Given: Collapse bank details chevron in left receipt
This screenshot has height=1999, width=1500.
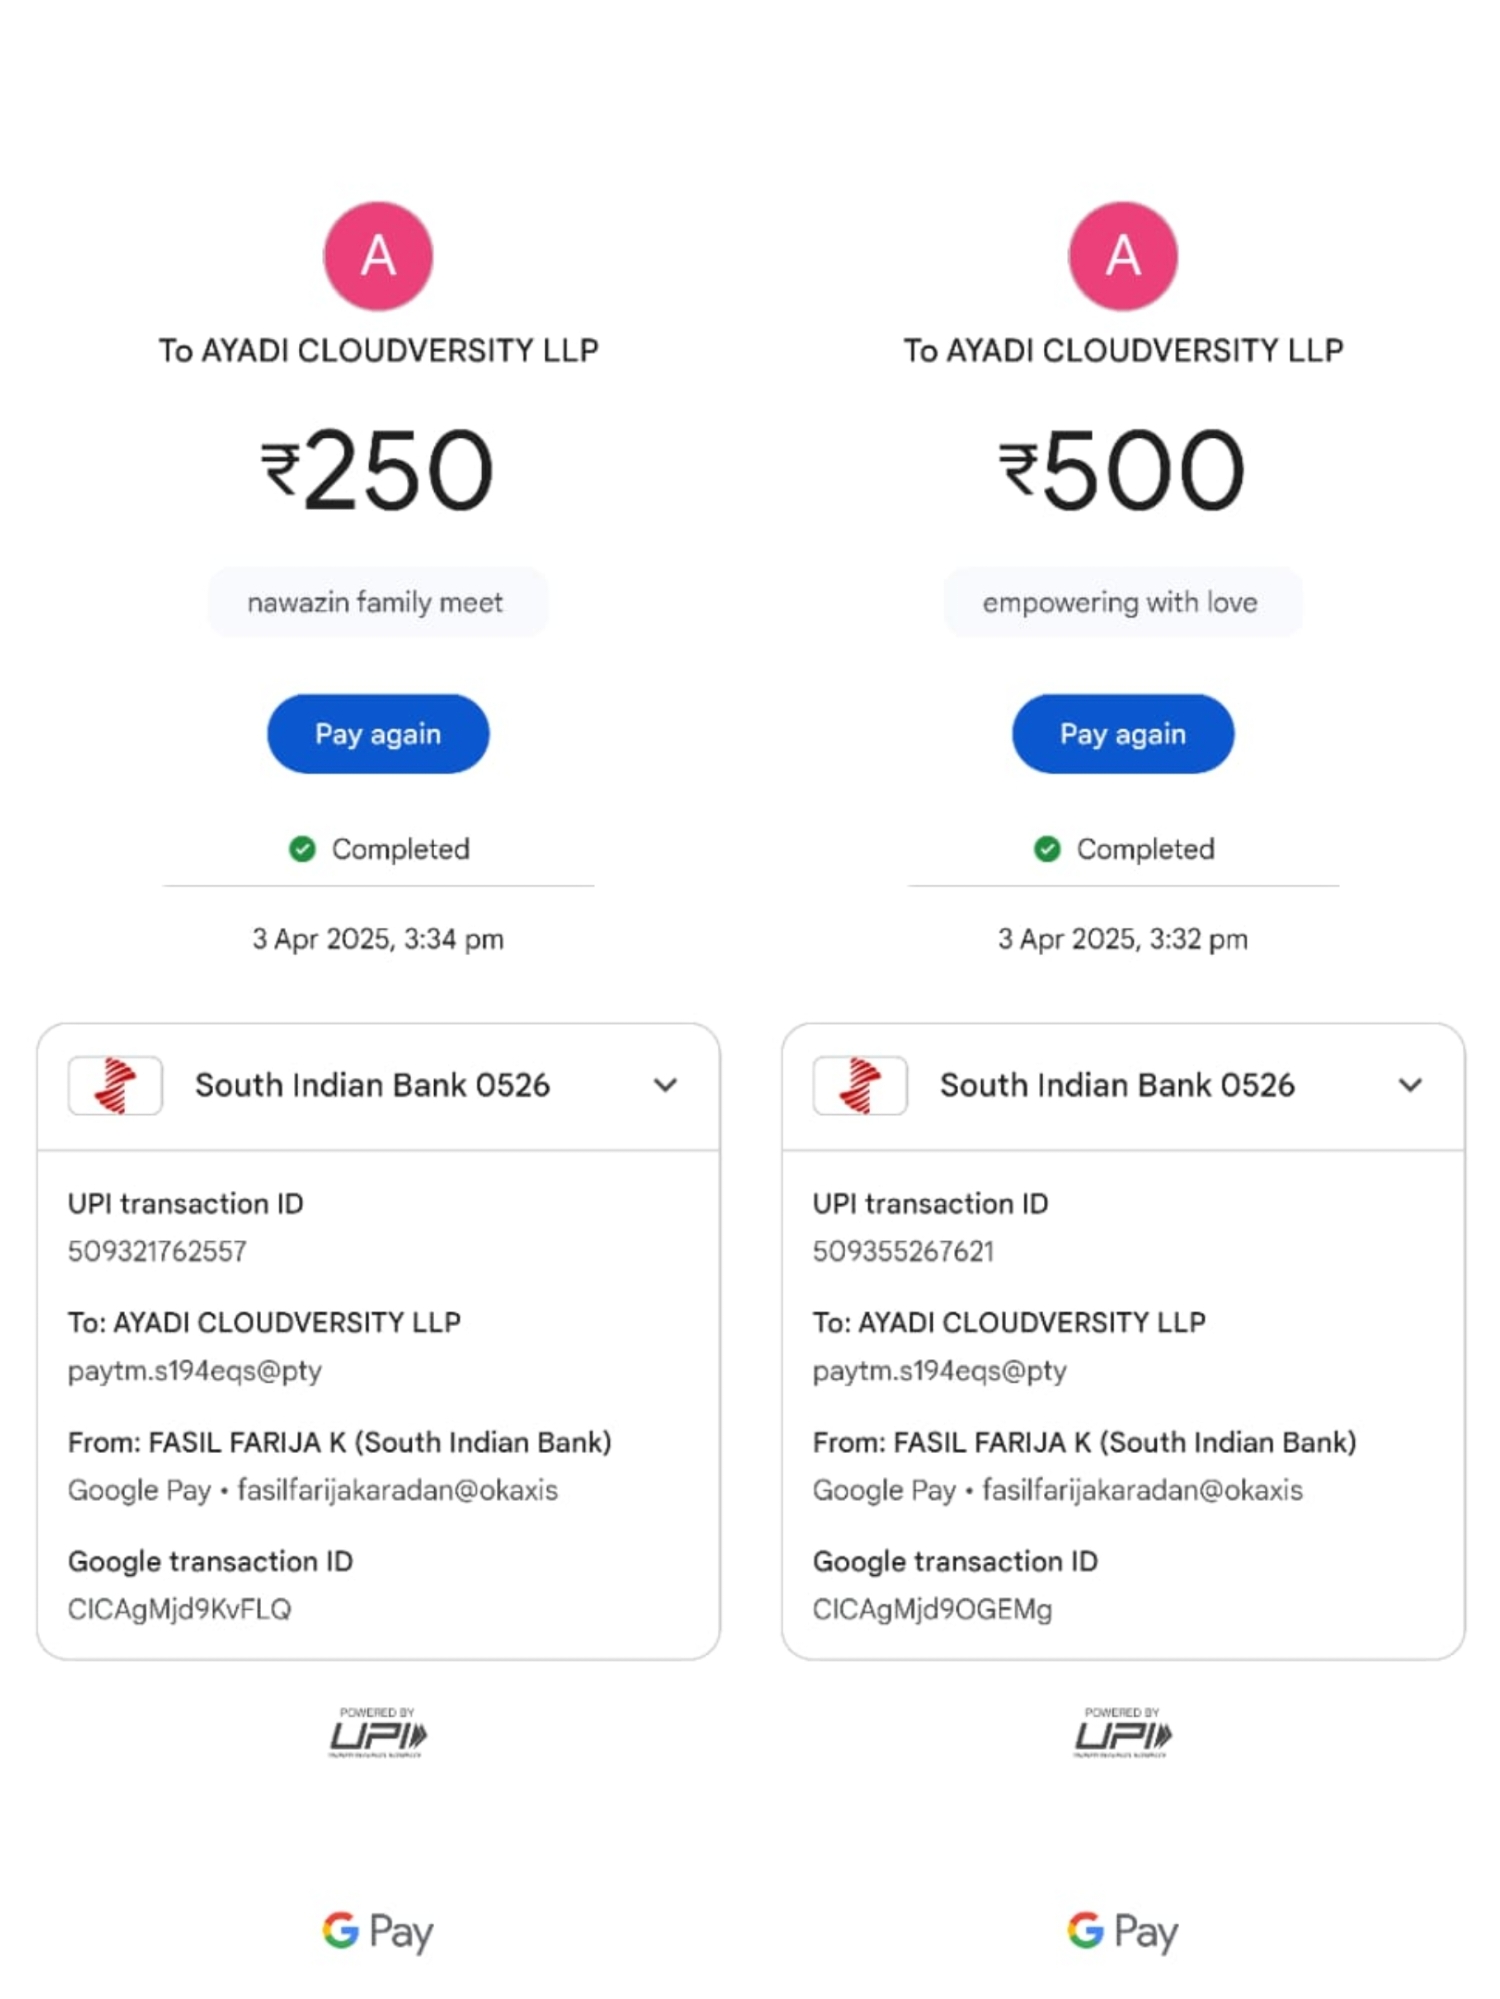Looking at the screenshot, I should click(x=665, y=1085).
